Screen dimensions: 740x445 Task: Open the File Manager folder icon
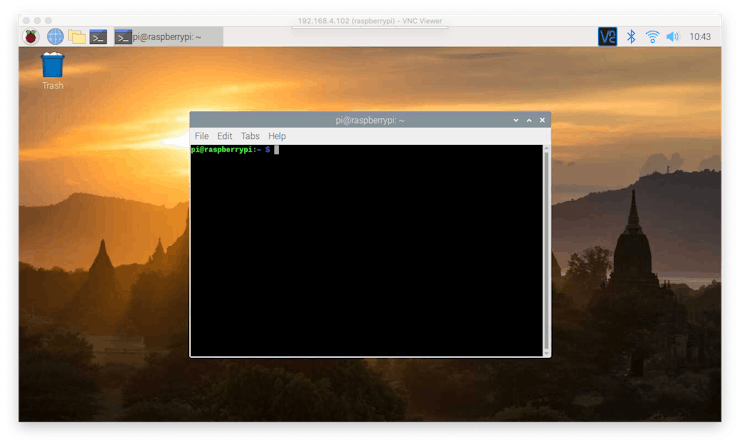[x=77, y=36]
